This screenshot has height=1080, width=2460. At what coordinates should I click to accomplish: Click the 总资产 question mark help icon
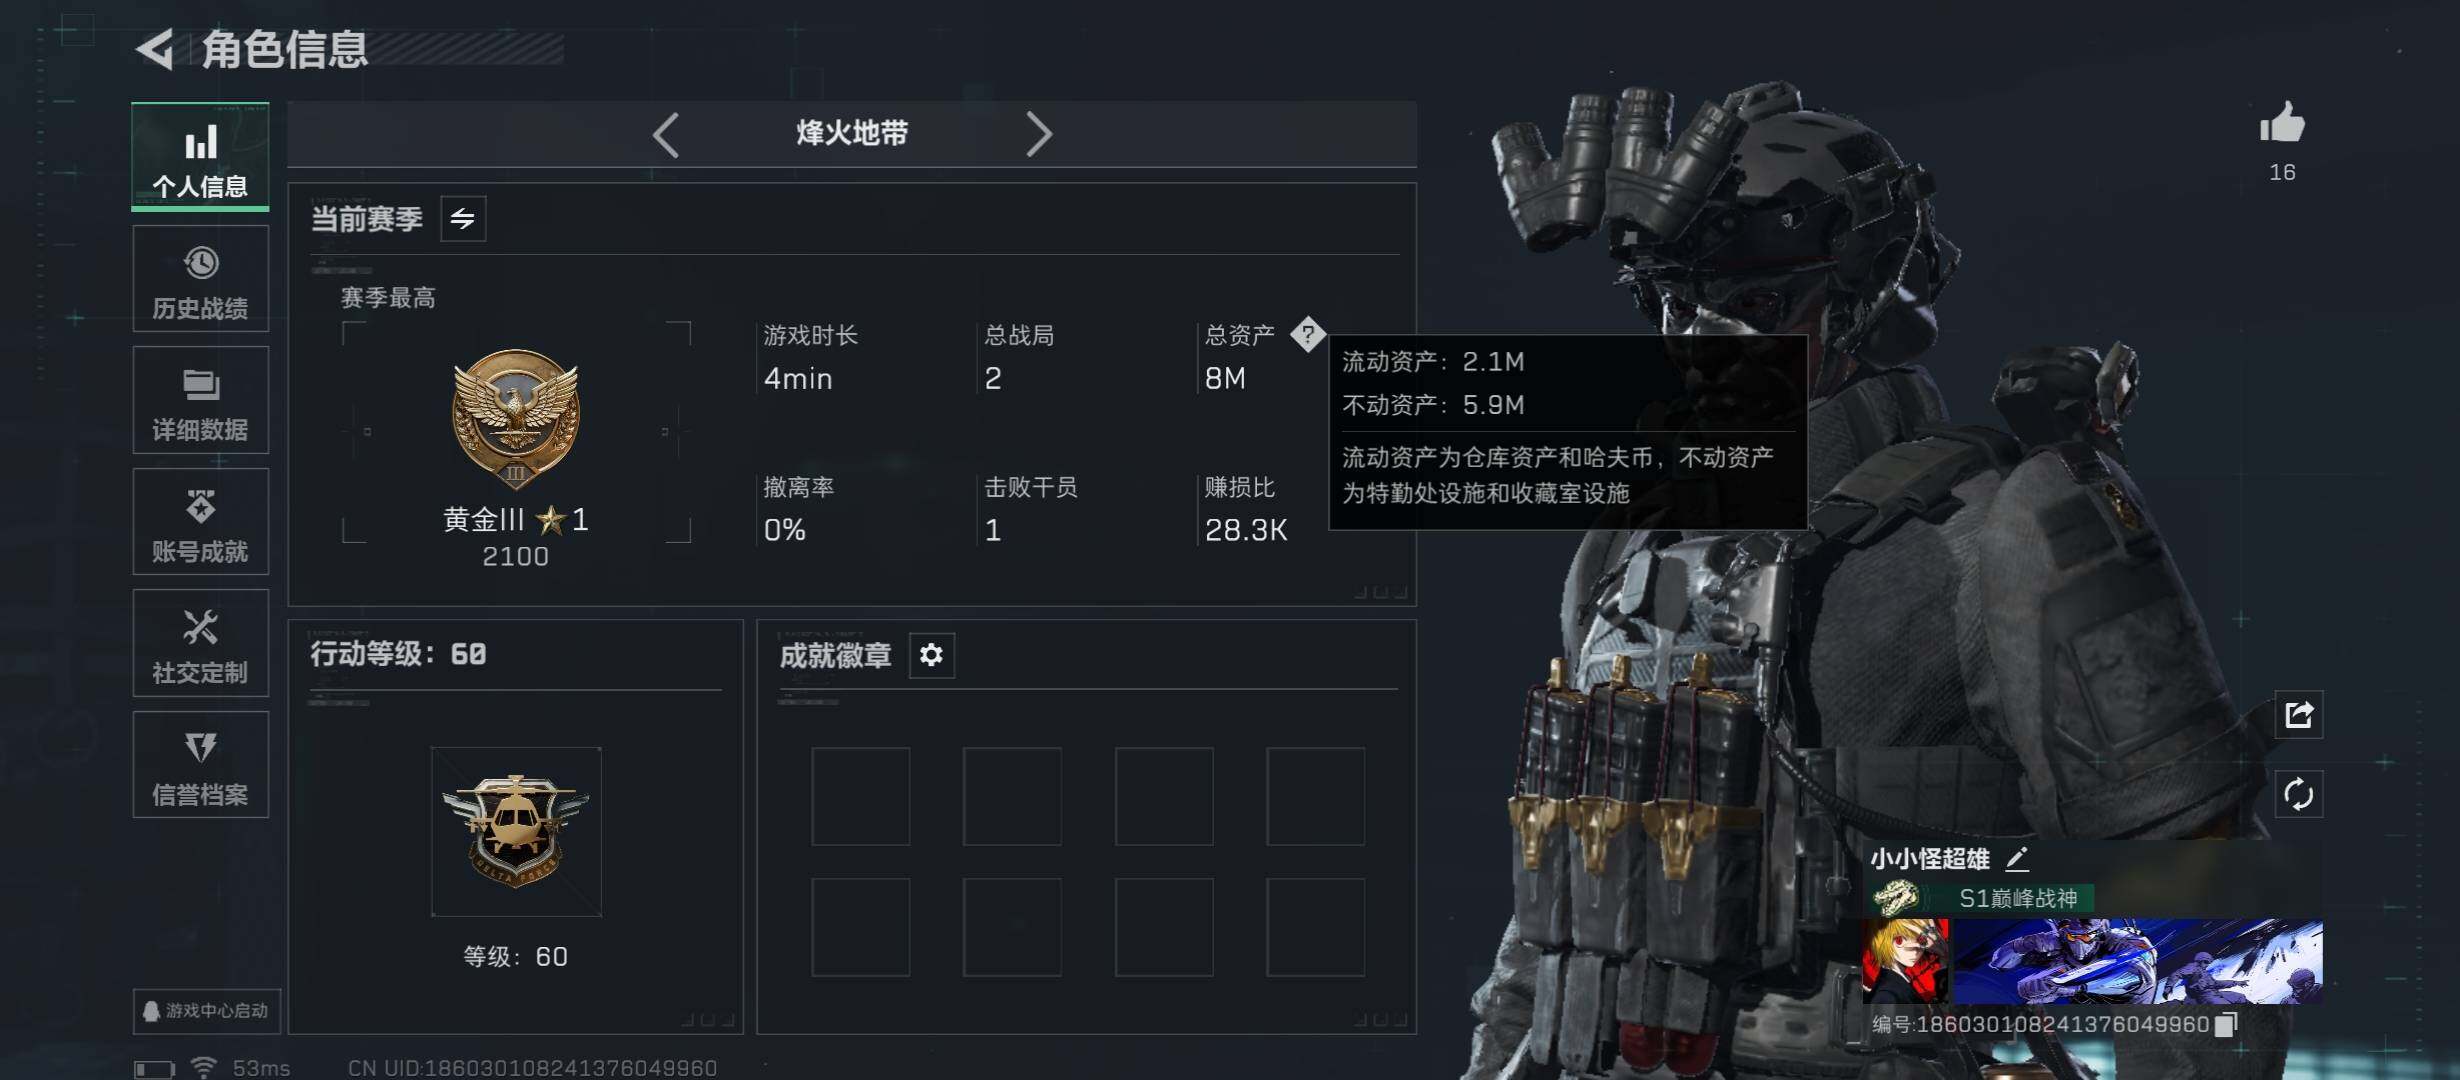pos(1307,335)
